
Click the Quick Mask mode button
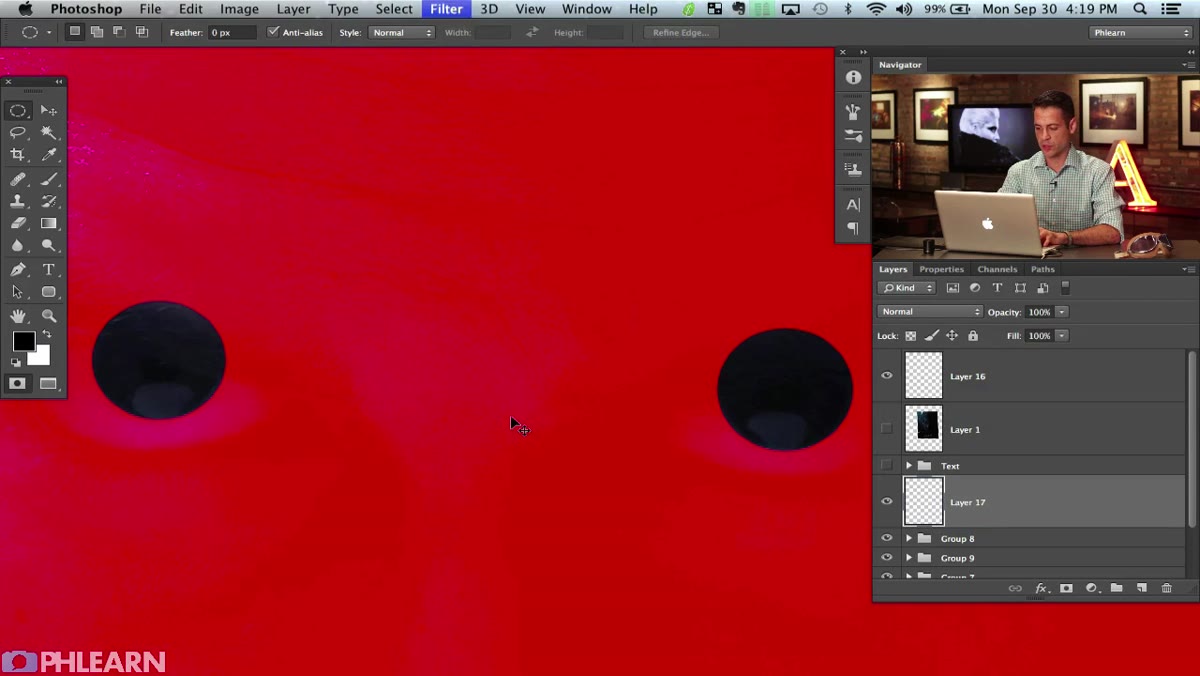[x=18, y=383]
